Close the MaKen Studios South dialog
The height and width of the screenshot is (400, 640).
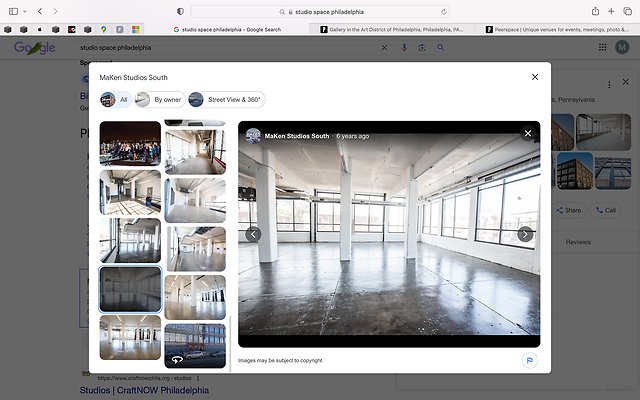point(535,77)
